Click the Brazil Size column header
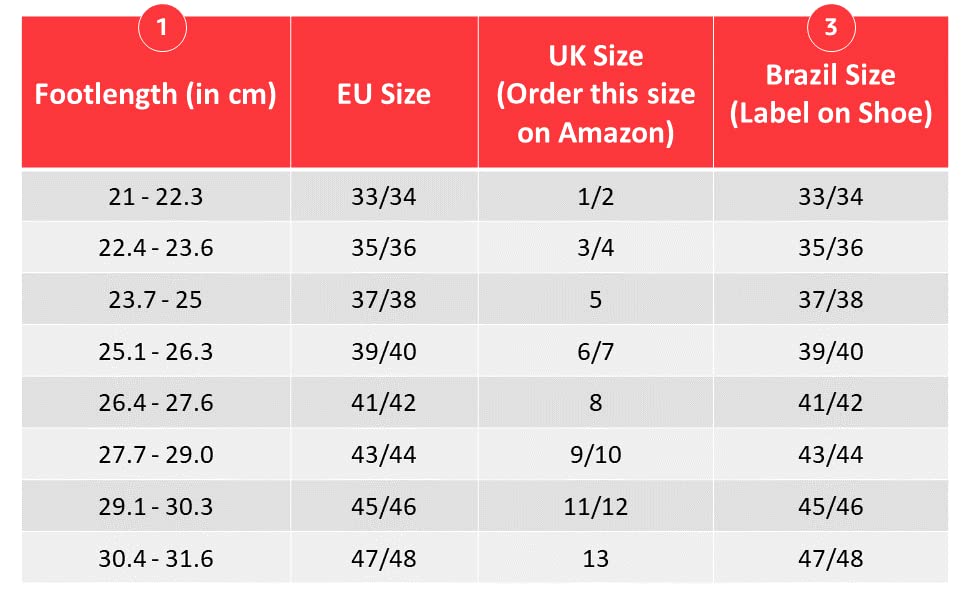The height and width of the screenshot is (600, 970). [830, 95]
